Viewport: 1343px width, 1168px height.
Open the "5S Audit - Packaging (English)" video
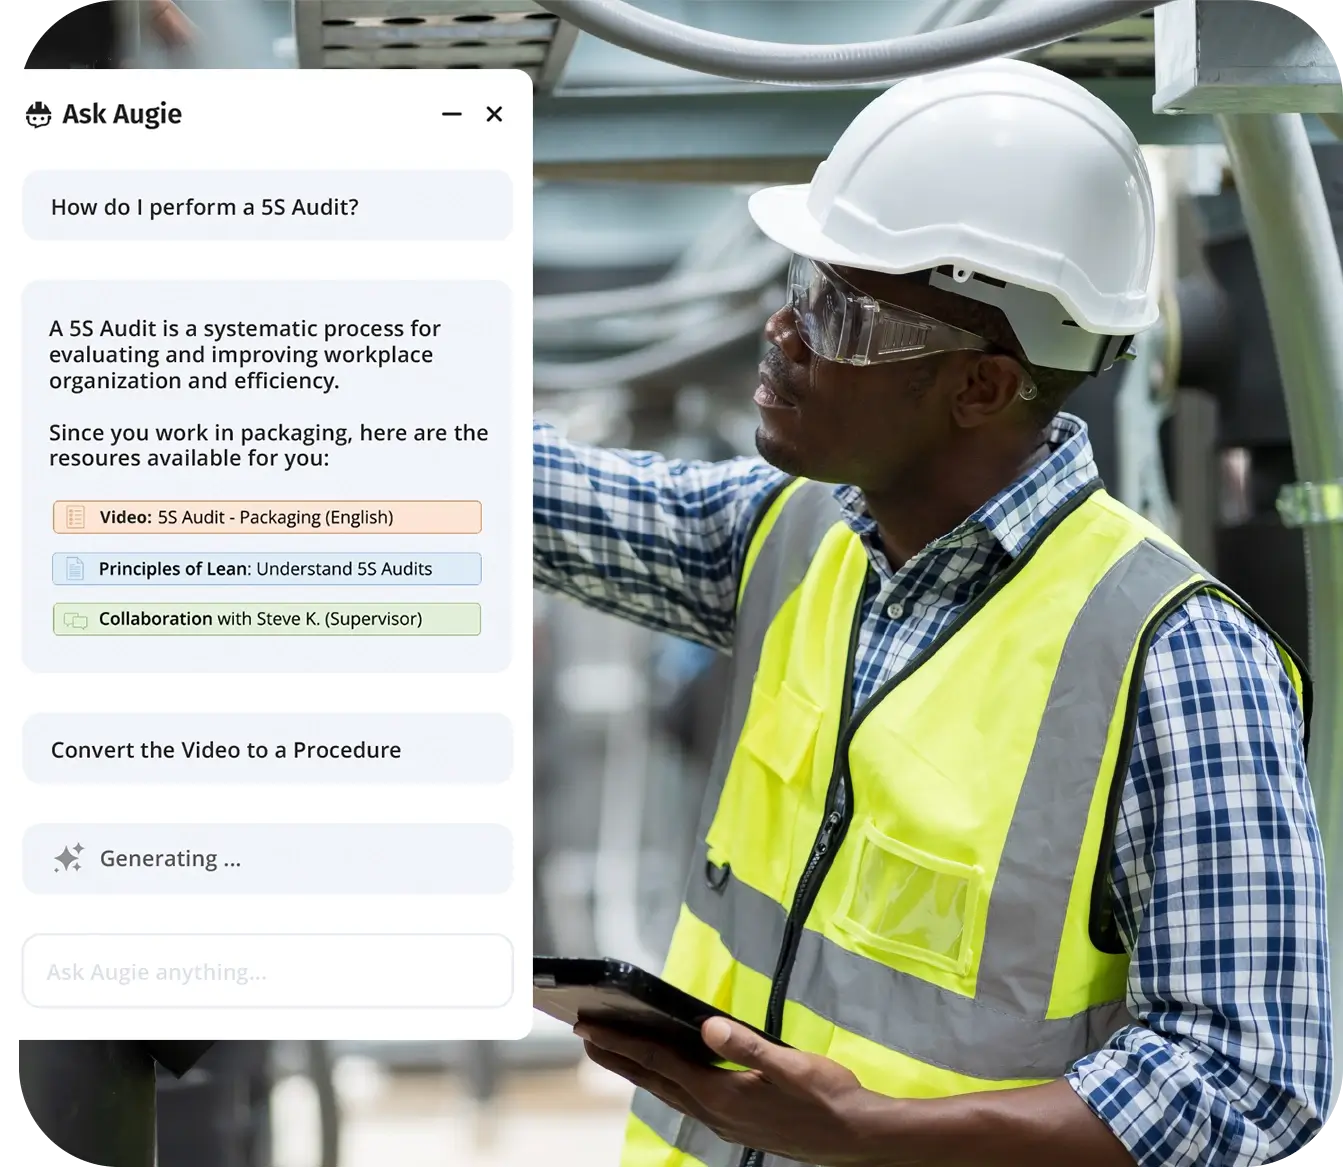point(275,517)
